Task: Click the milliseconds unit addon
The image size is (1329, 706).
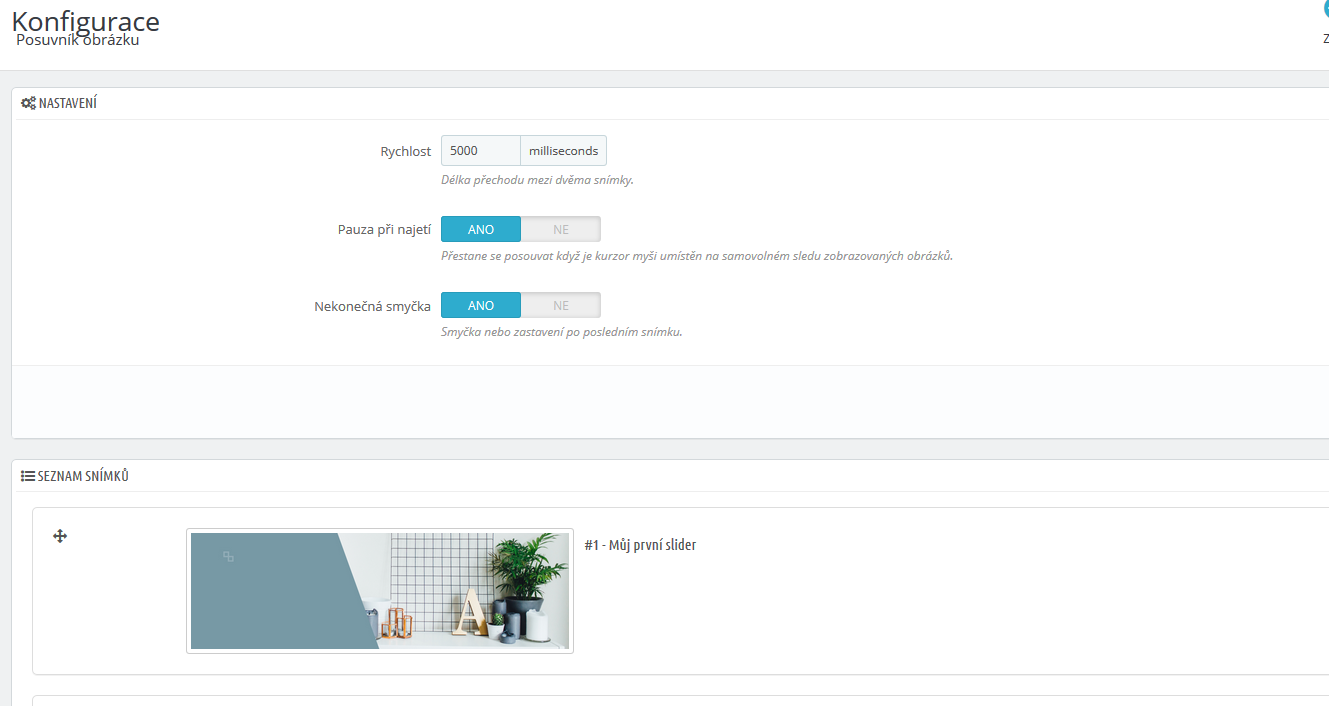Action: click(x=563, y=151)
